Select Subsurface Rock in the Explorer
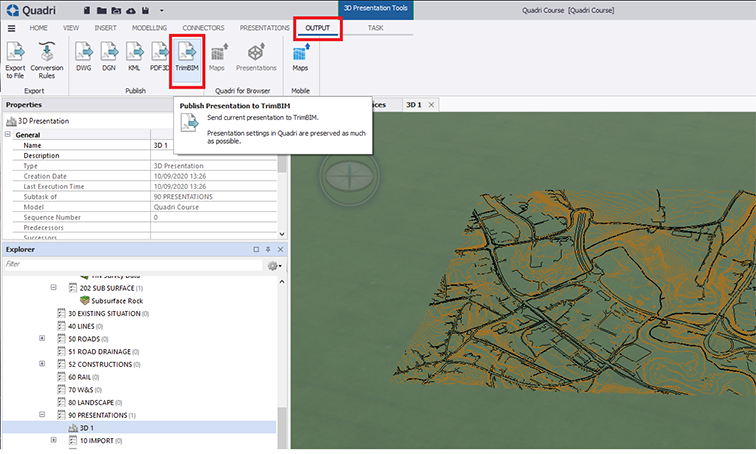Viewport: 756px width, 454px height. click(x=116, y=300)
